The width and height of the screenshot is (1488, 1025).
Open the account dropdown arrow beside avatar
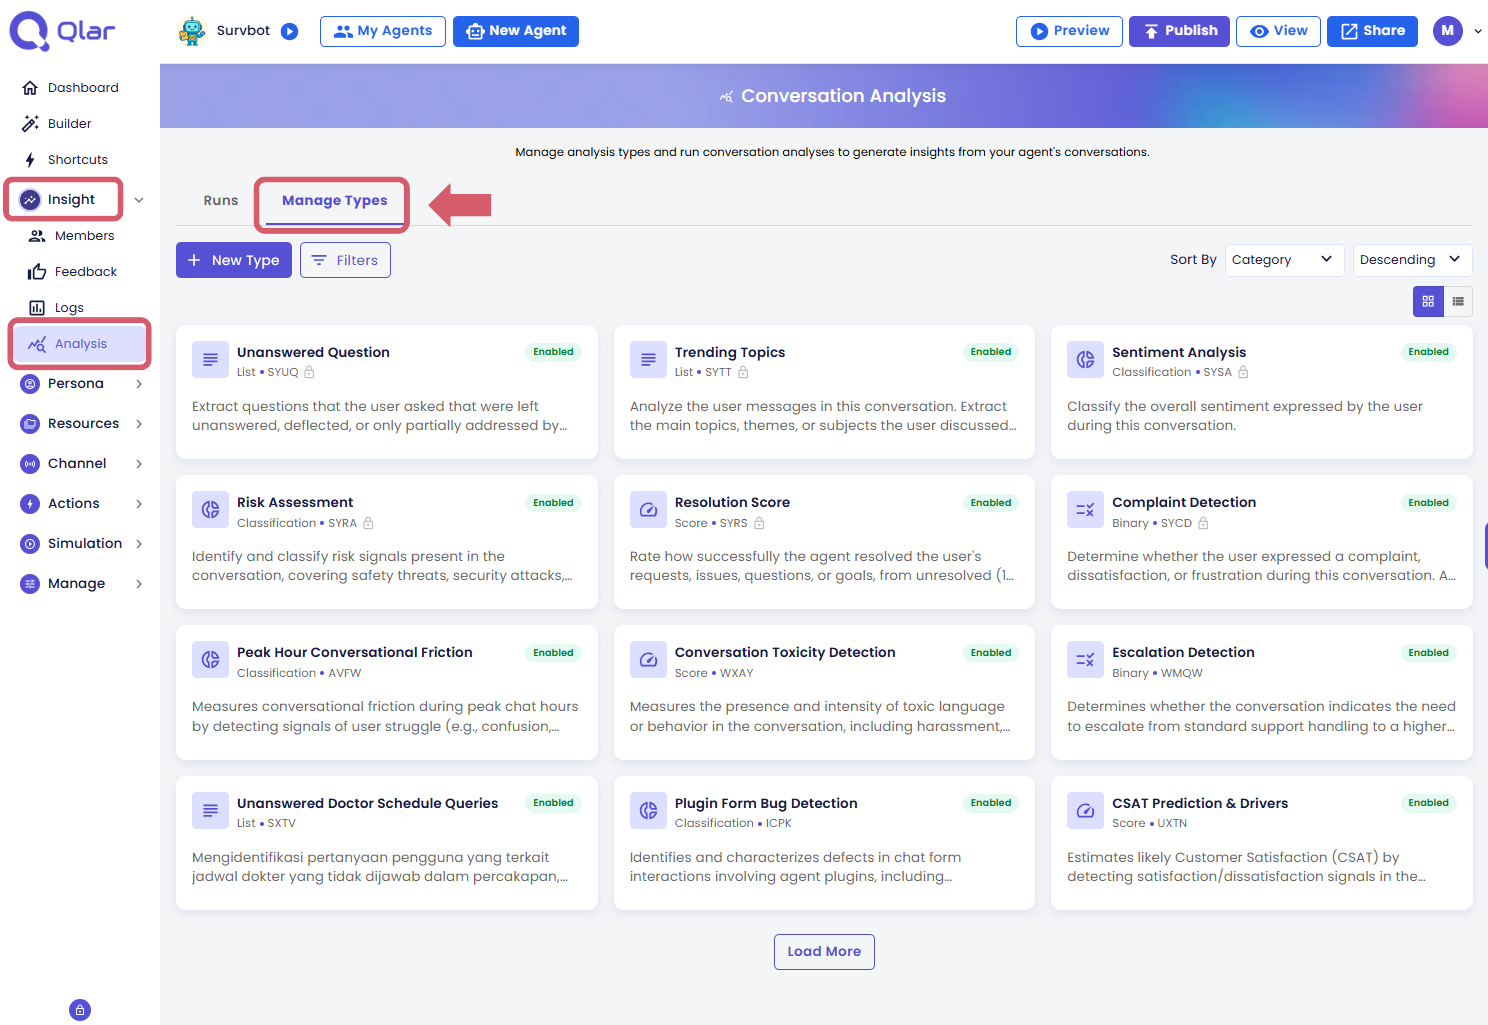coord(1478,31)
